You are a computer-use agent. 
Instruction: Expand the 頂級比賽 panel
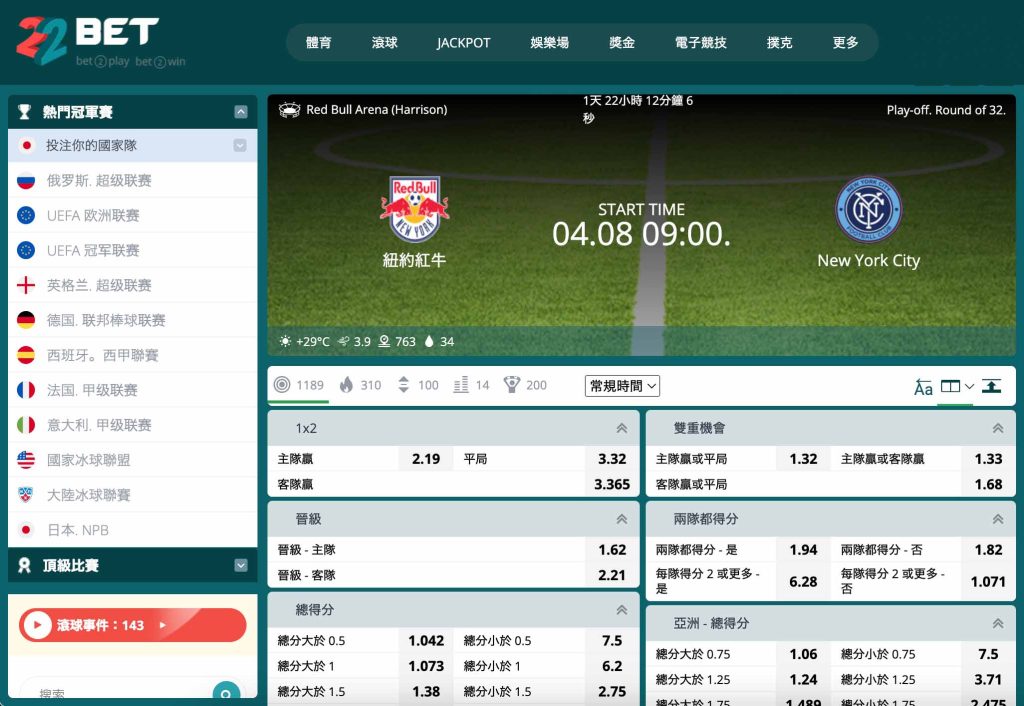pos(241,566)
